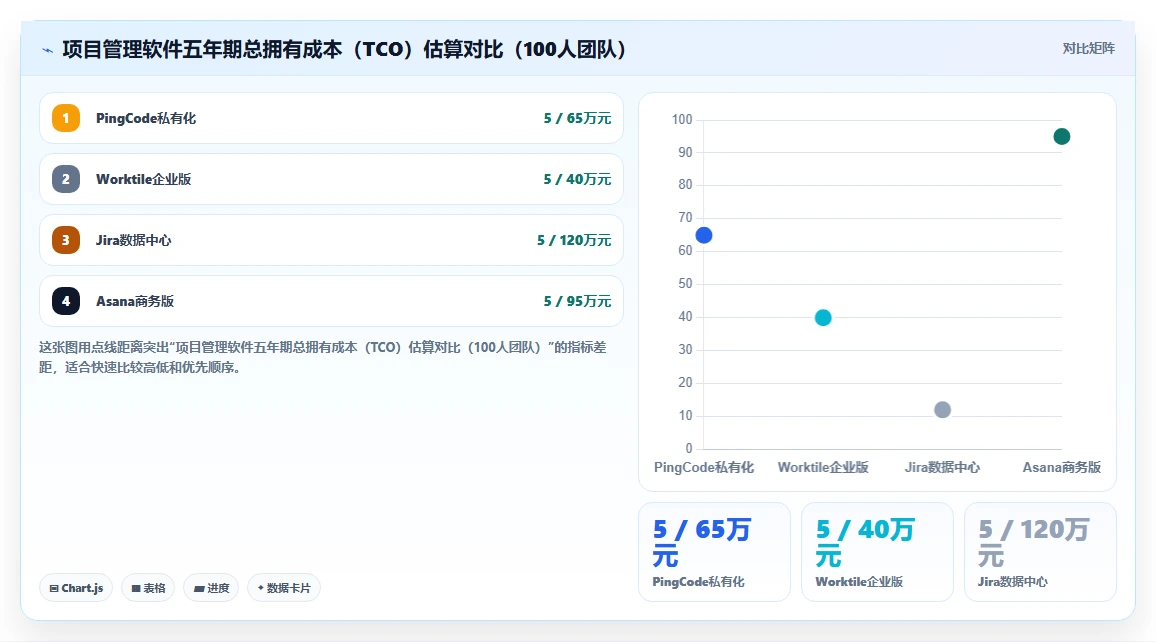Viewport: 1156px width, 642px height.
Task: Select the orange rank 1 badge
Action: coord(66,118)
